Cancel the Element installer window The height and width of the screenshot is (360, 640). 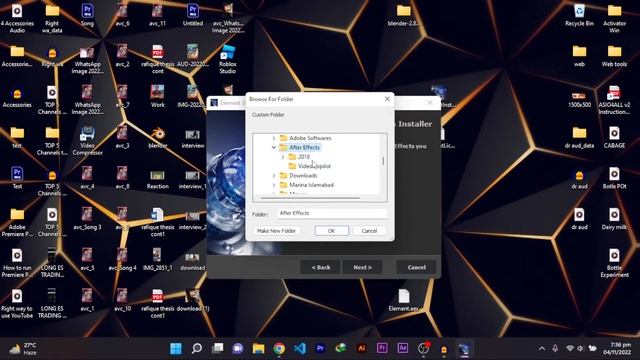pos(416,267)
